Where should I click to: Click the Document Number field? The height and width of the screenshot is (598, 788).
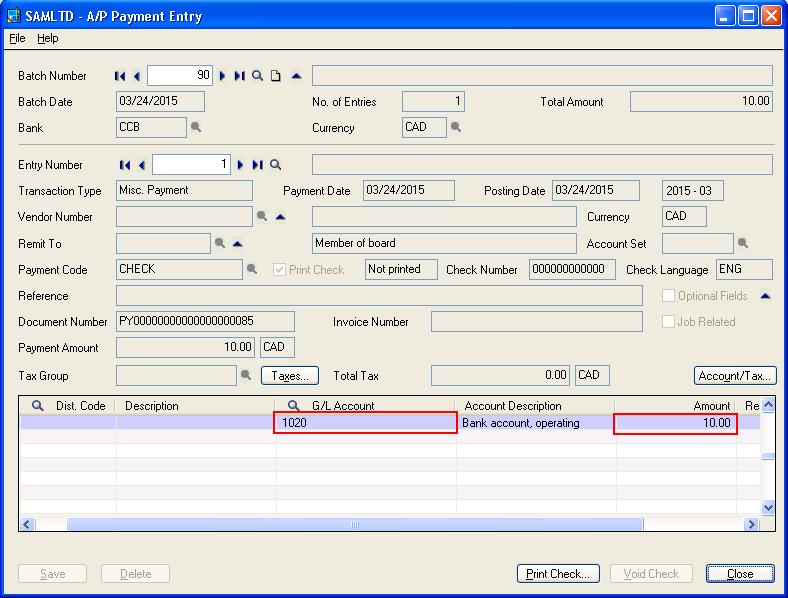pyautogui.click(x=206, y=322)
